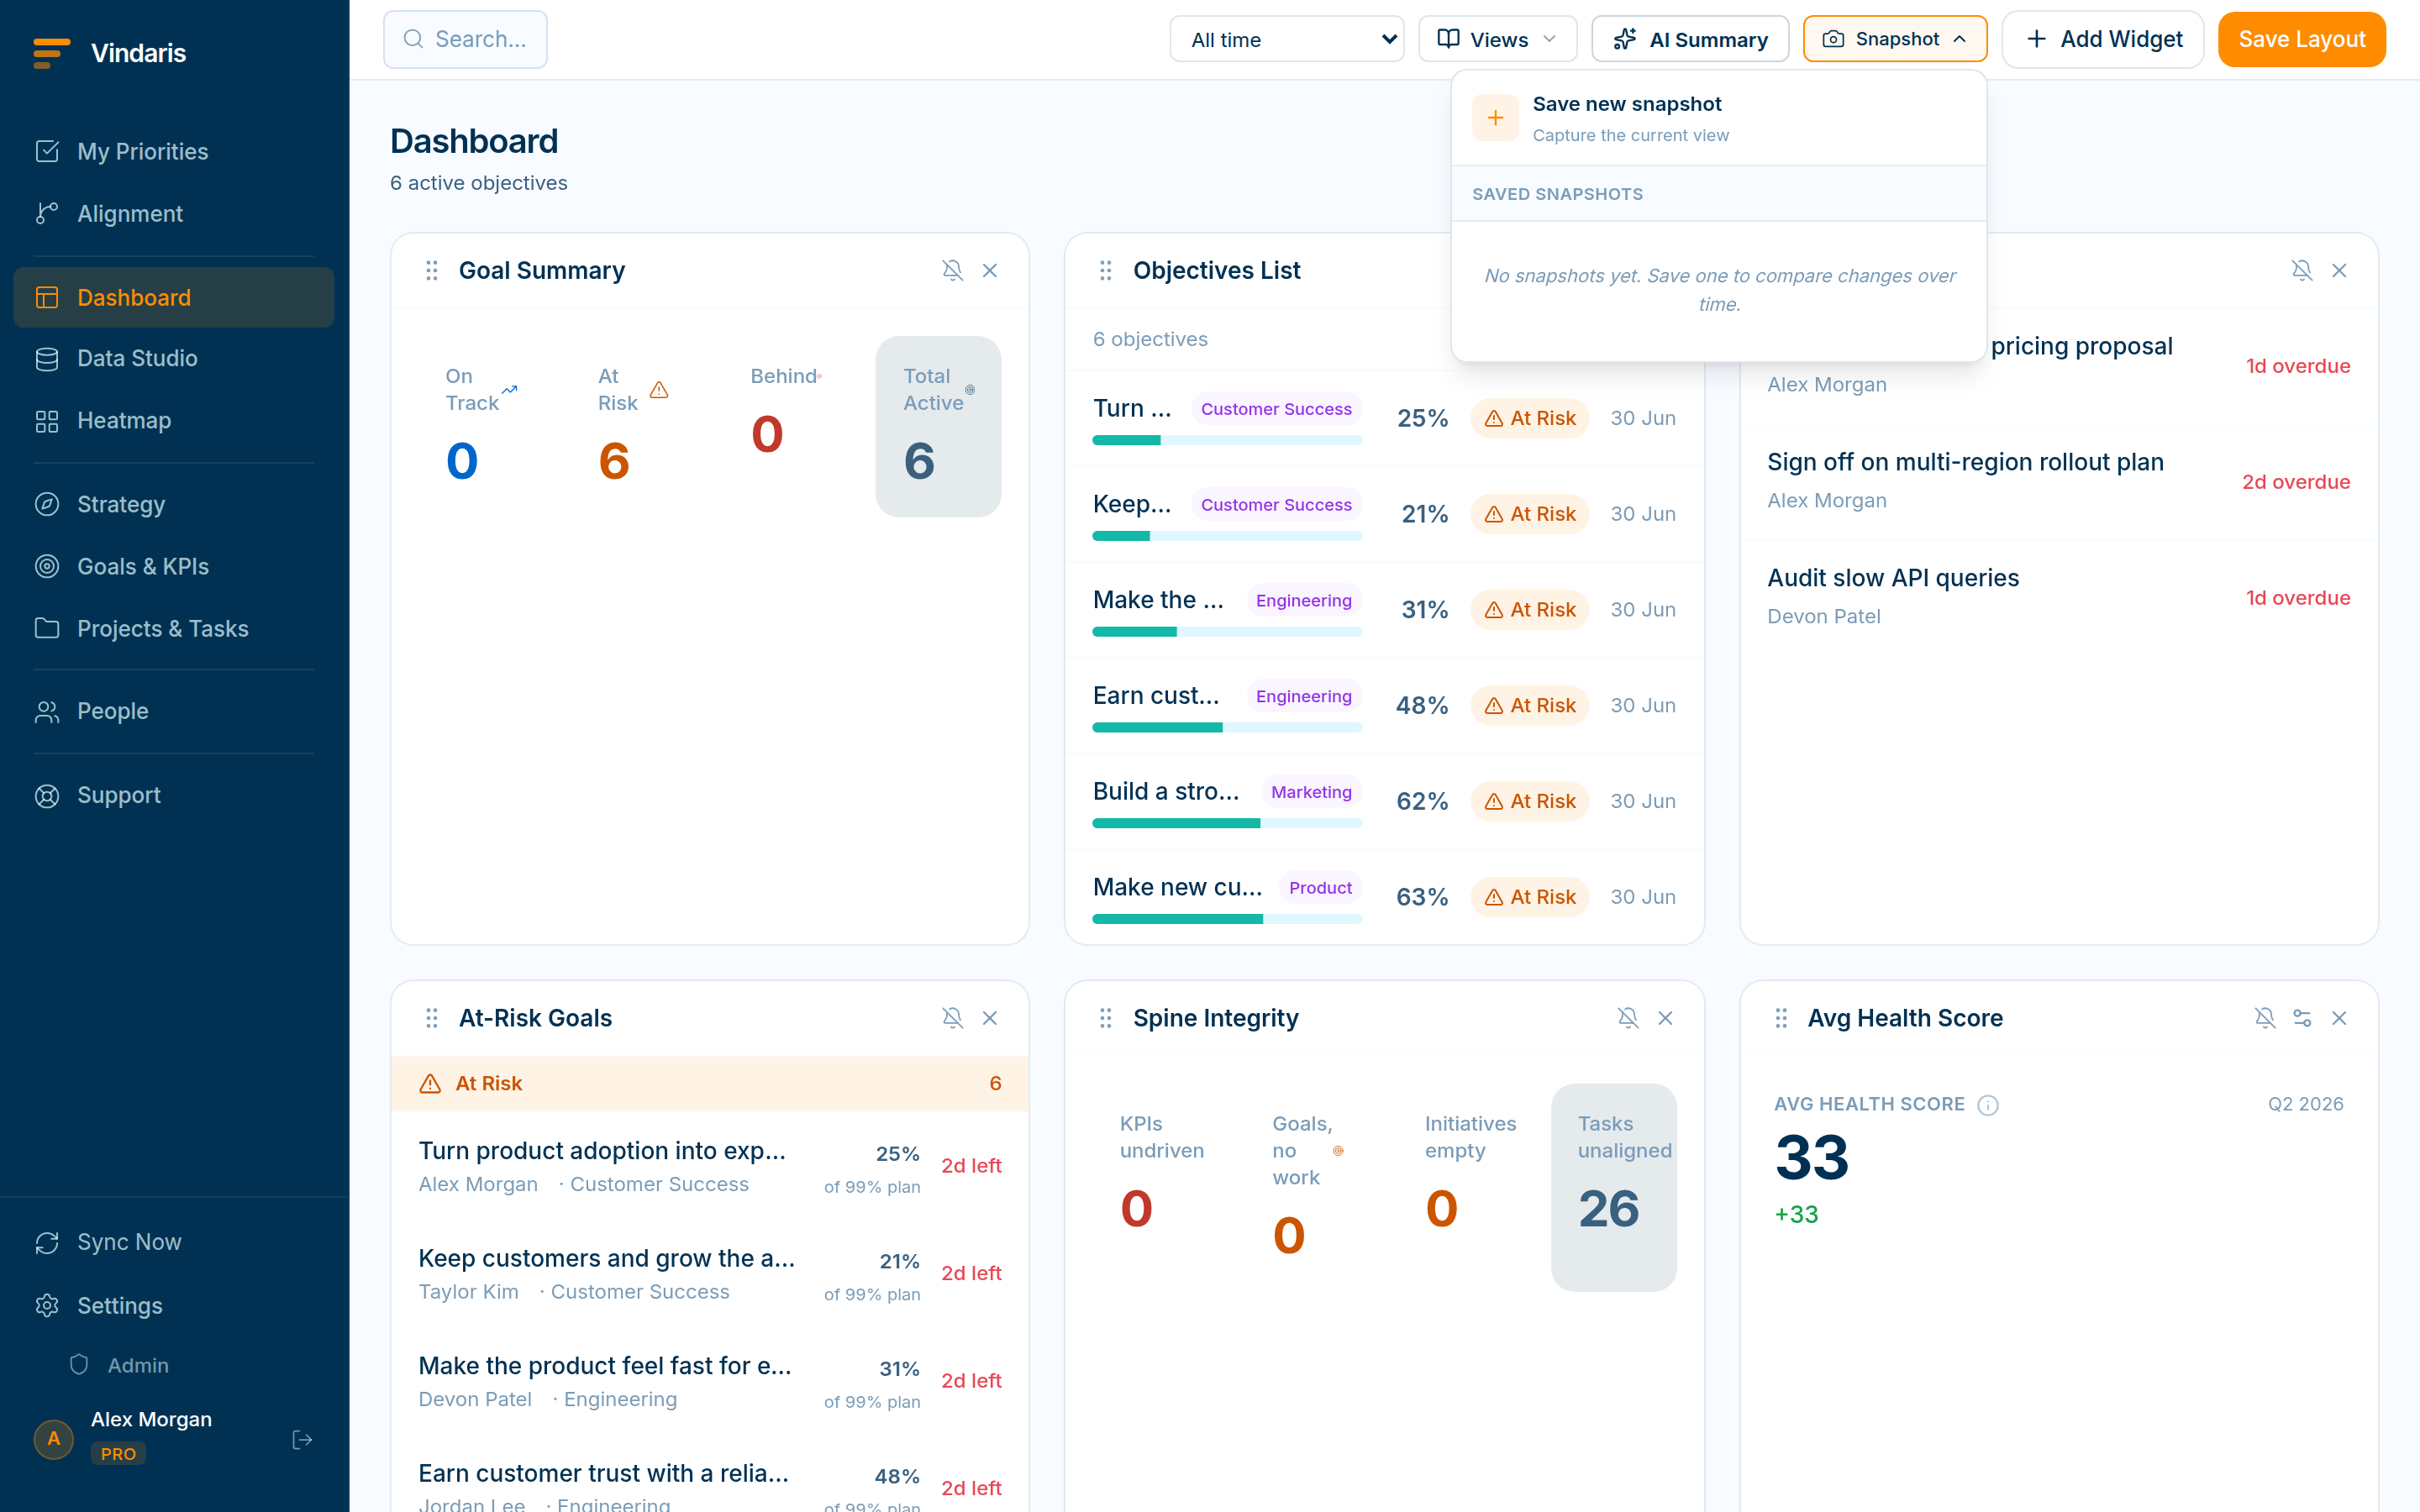Close the Spine Integrity widget
The image size is (2420, 1512).
pos(1665,1018)
